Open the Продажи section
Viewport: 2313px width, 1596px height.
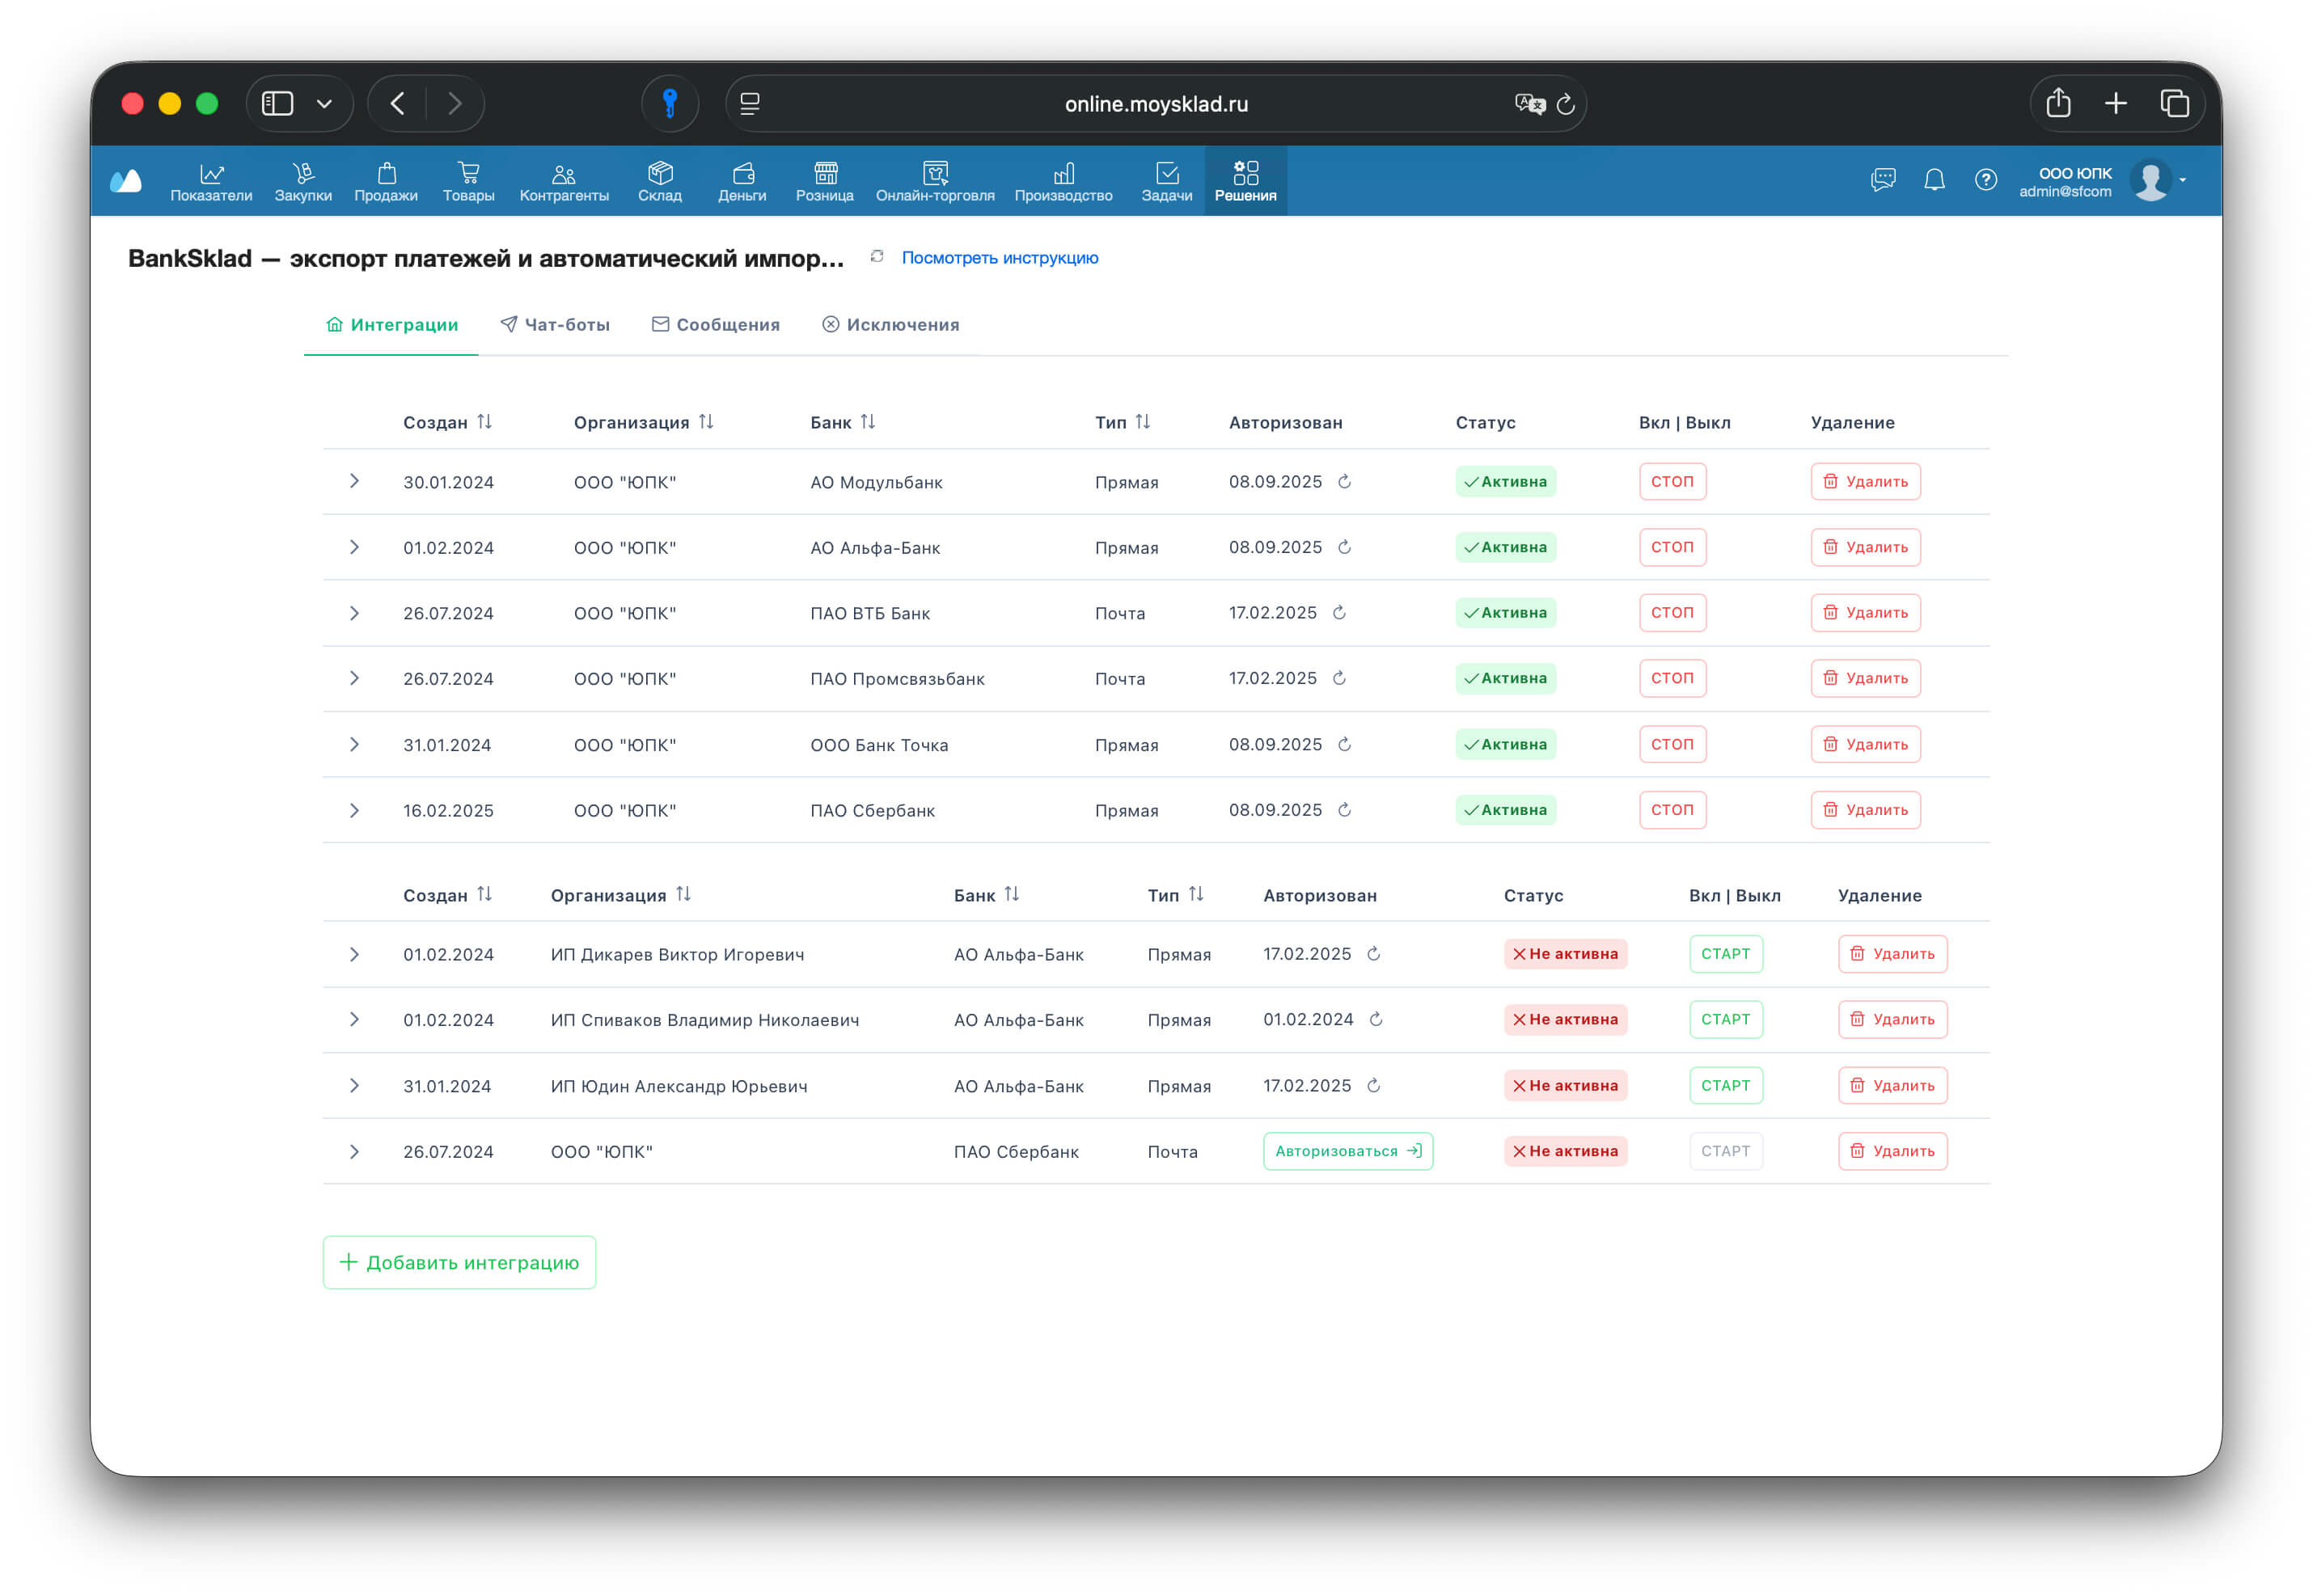pos(386,182)
